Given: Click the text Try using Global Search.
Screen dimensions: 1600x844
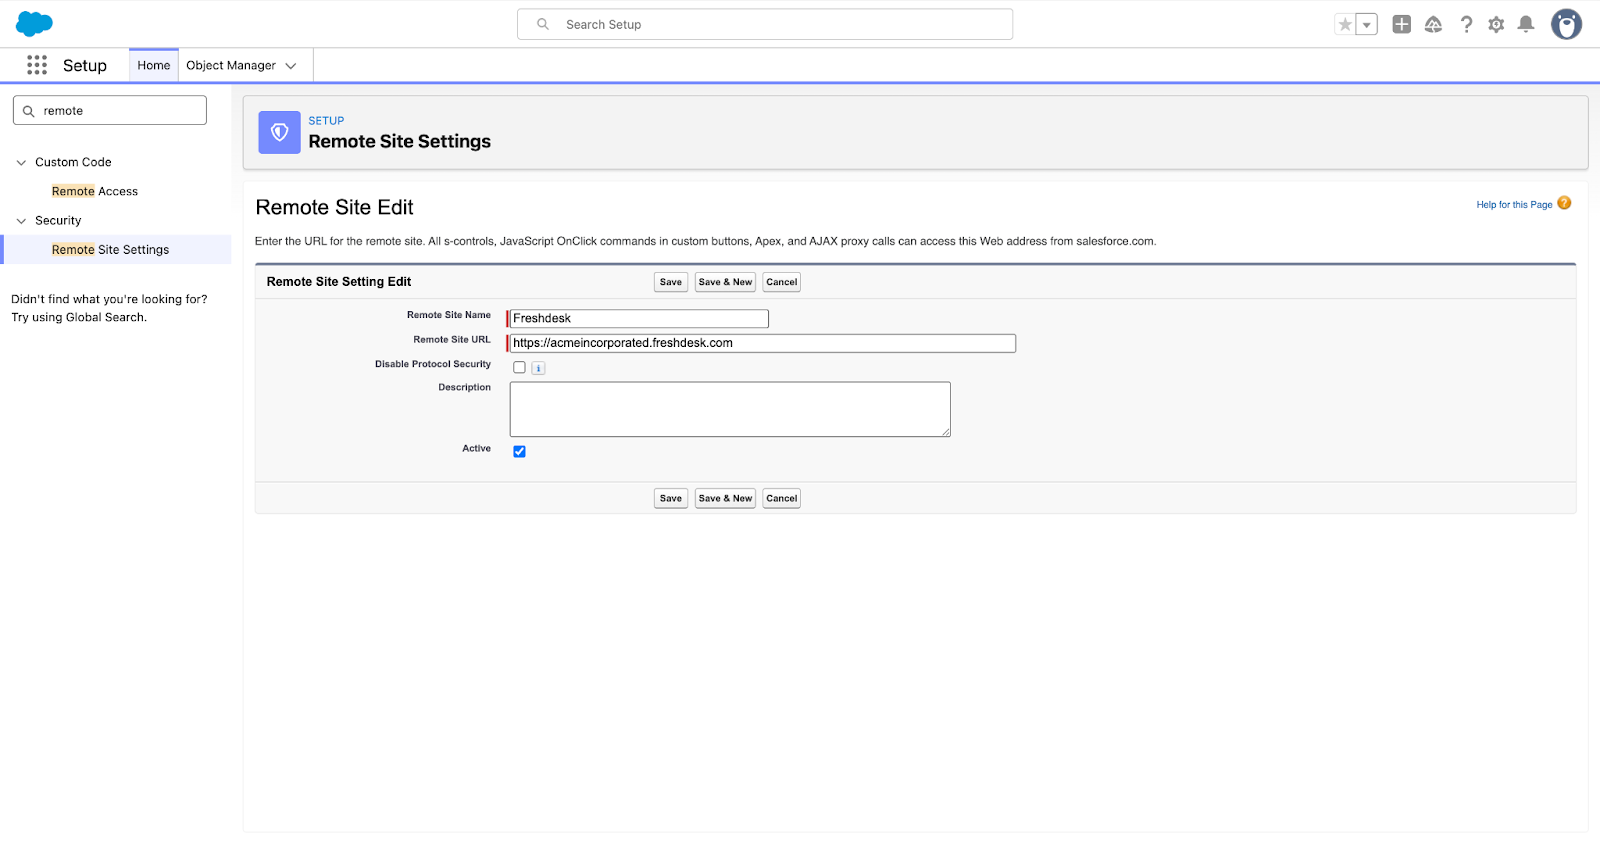Looking at the screenshot, I should tap(79, 317).
